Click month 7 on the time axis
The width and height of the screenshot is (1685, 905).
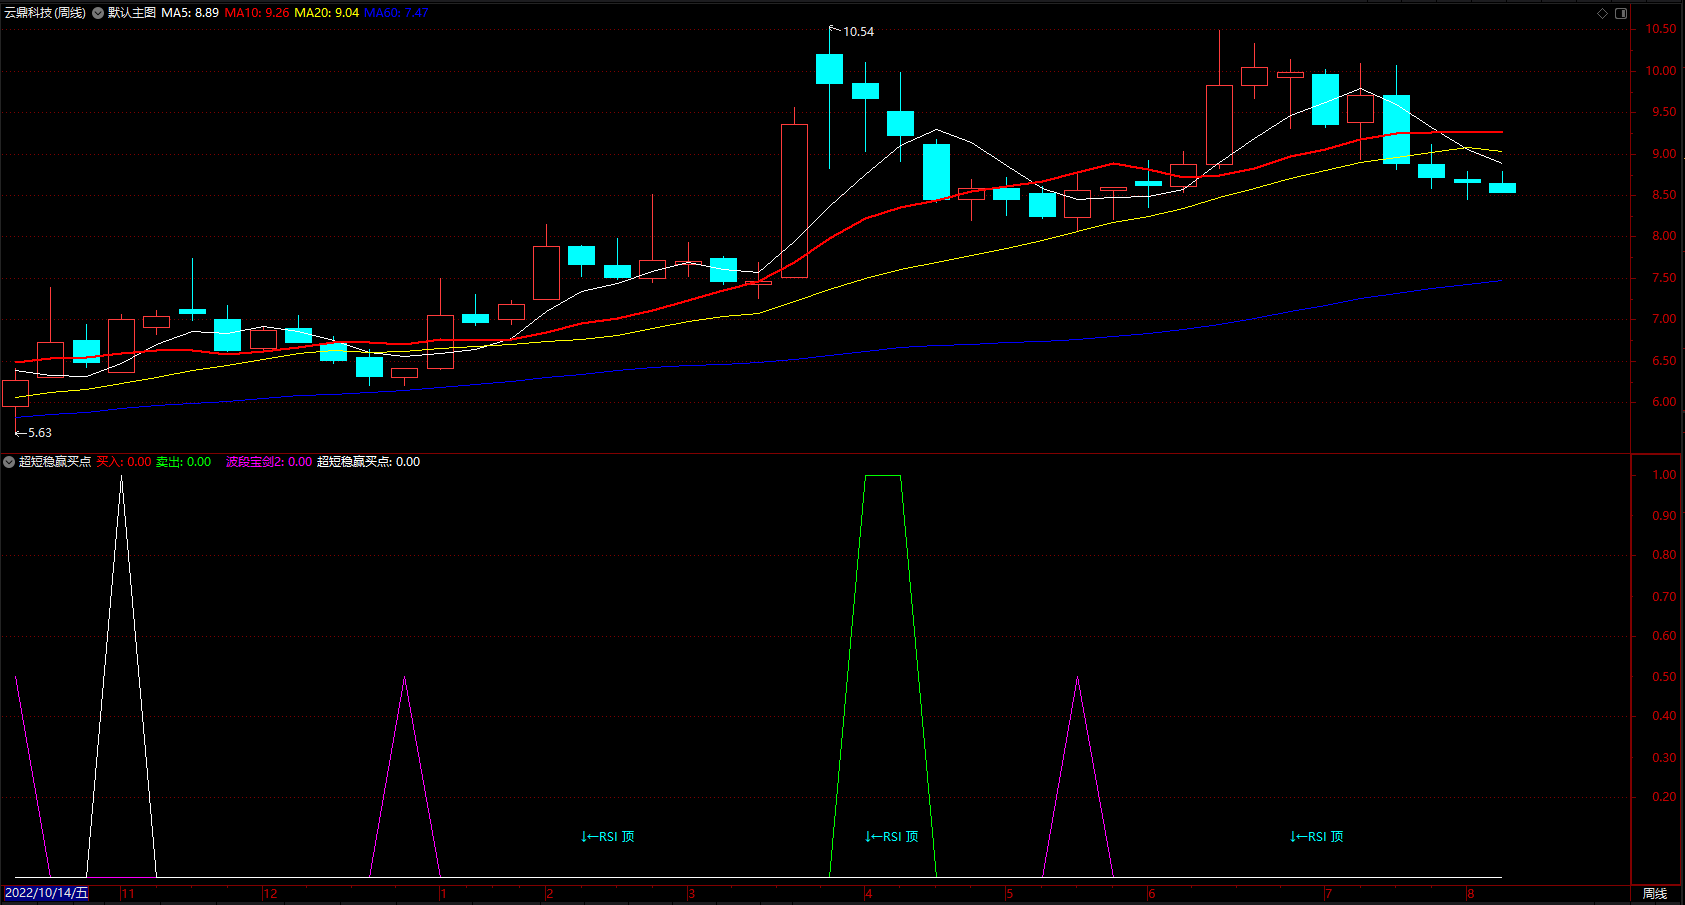[1329, 894]
